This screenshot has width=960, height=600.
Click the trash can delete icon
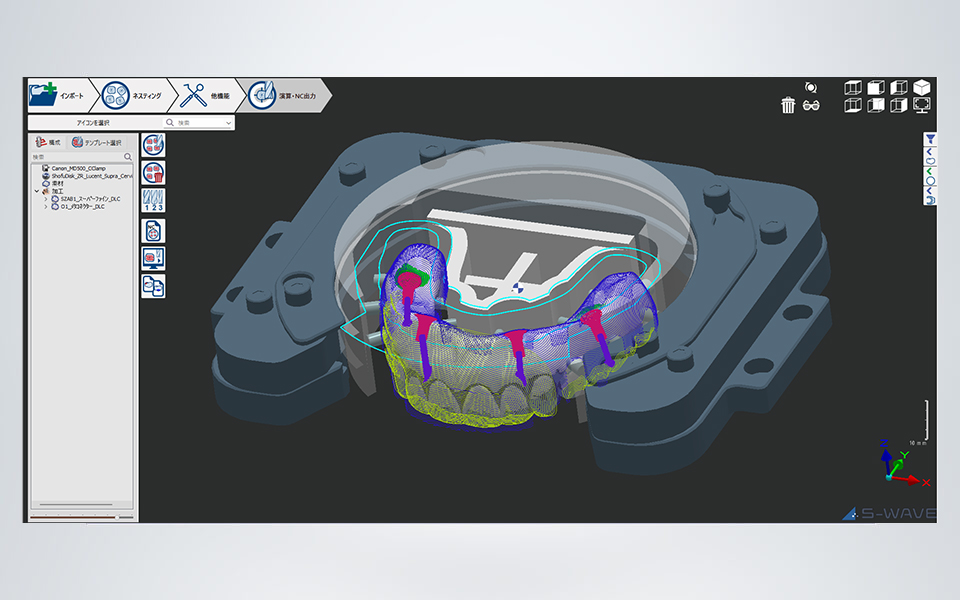788,106
